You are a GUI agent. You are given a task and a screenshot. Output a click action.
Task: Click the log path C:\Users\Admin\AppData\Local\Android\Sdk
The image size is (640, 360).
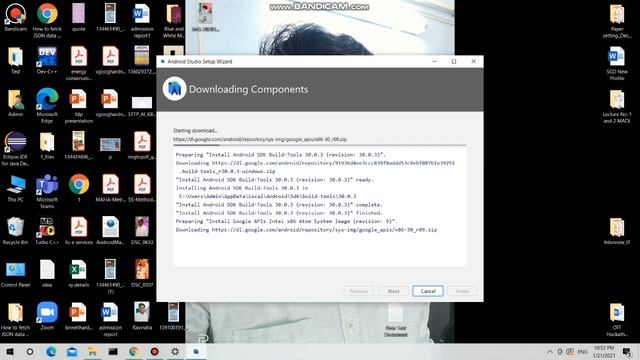267,196
